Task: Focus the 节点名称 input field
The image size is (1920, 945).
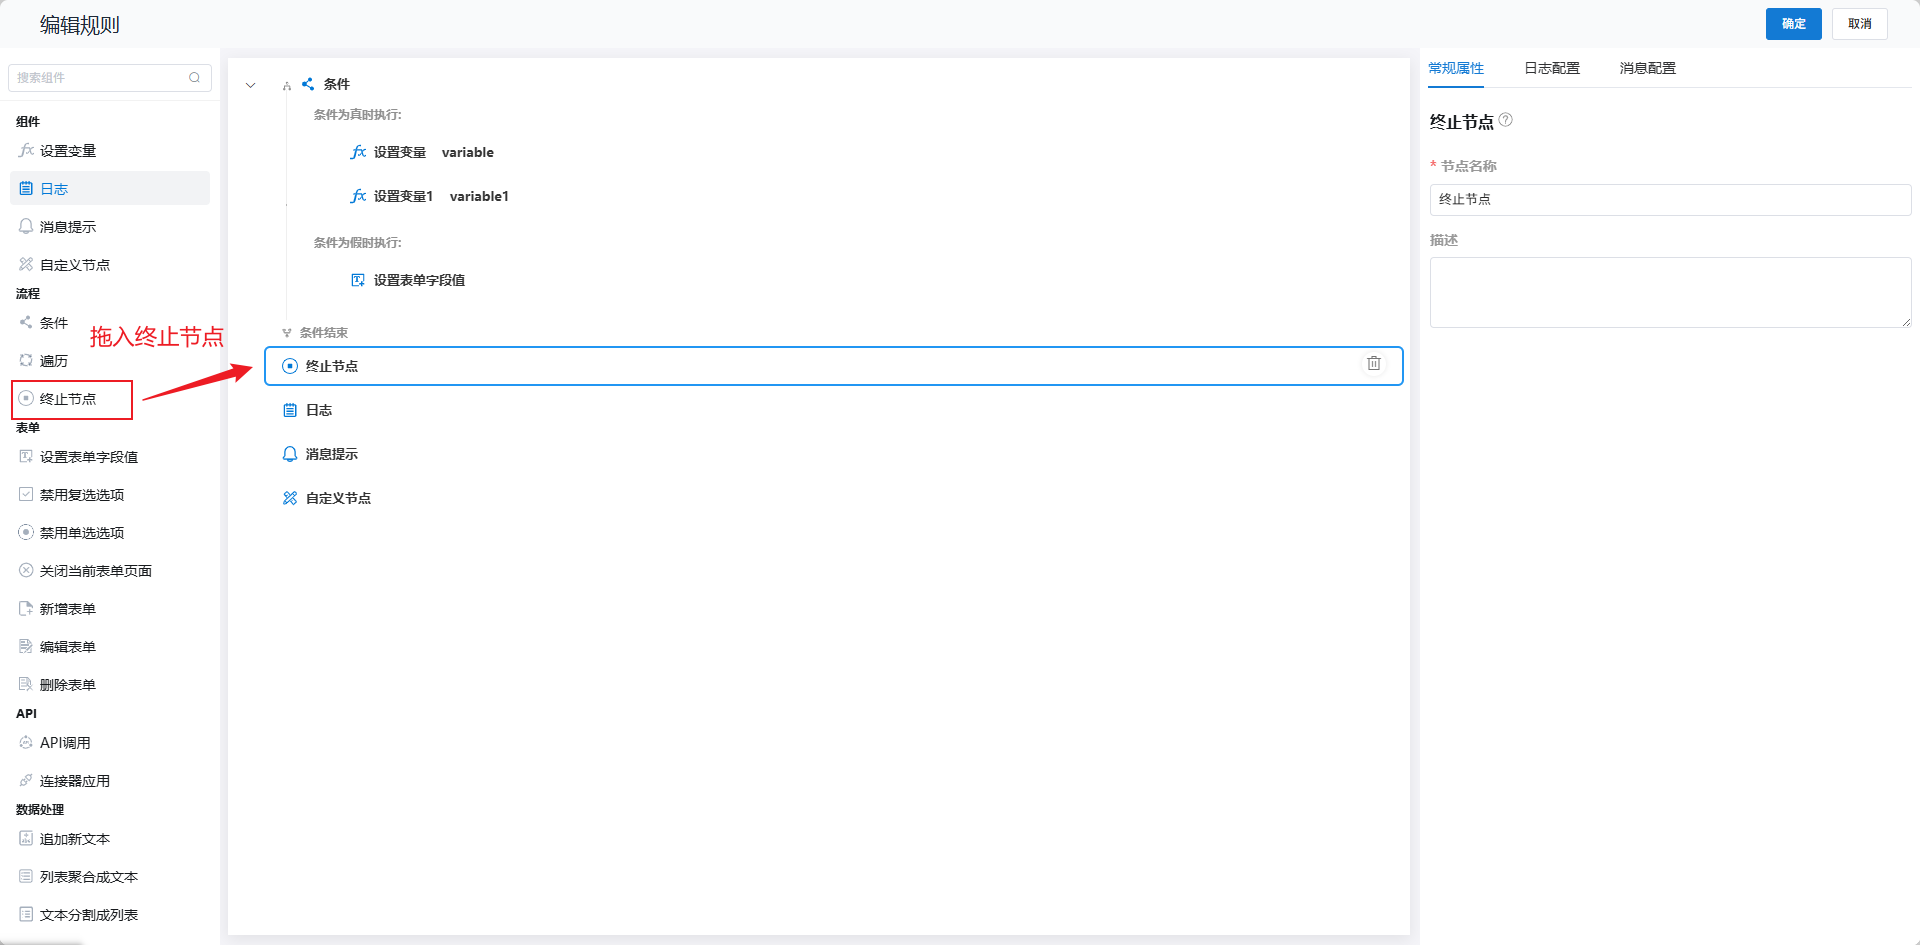Action: pyautogui.click(x=1670, y=200)
